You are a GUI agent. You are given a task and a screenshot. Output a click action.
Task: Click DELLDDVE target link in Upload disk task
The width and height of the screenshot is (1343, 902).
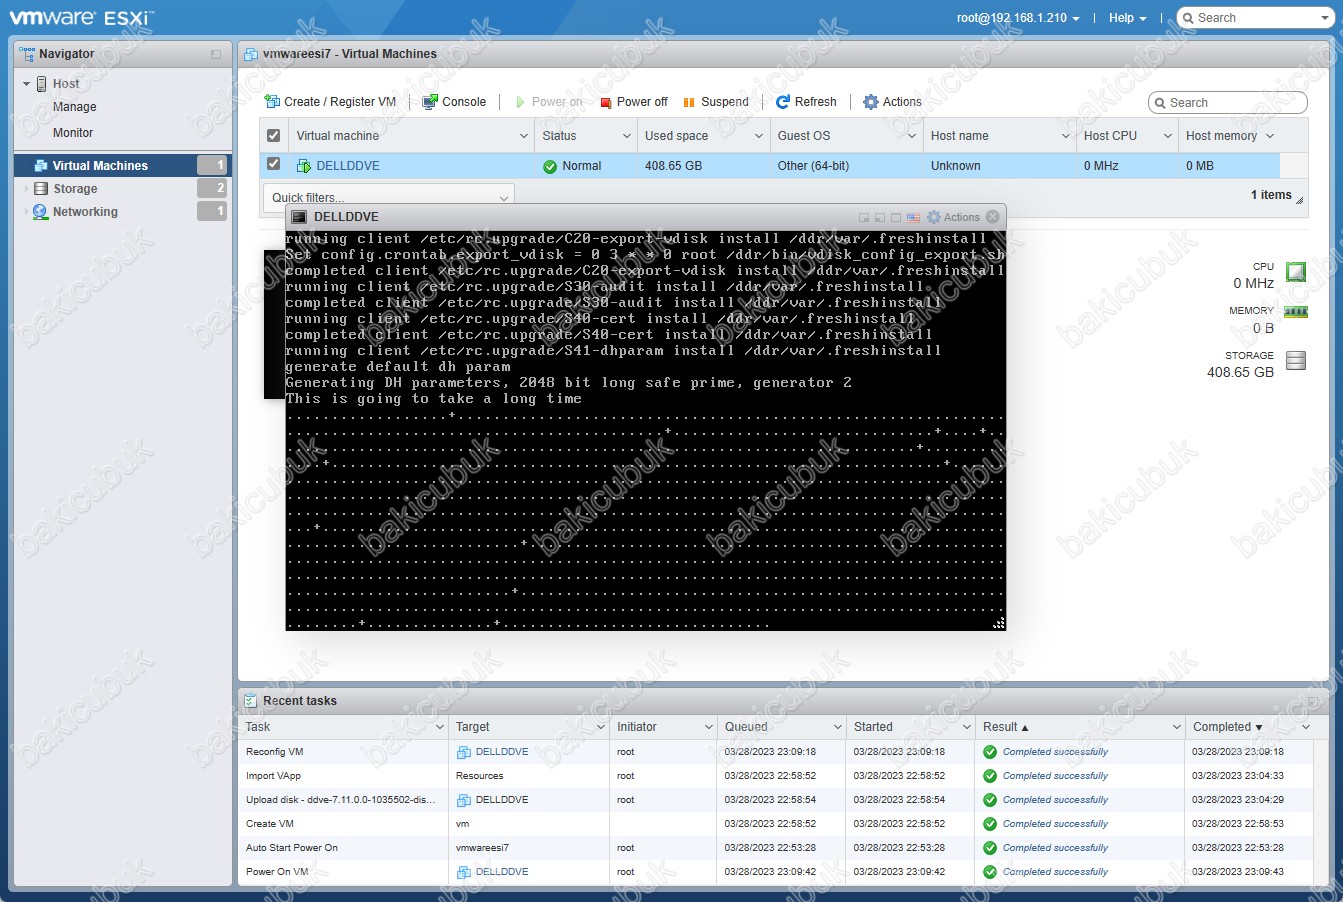click(x=502, y=800)
